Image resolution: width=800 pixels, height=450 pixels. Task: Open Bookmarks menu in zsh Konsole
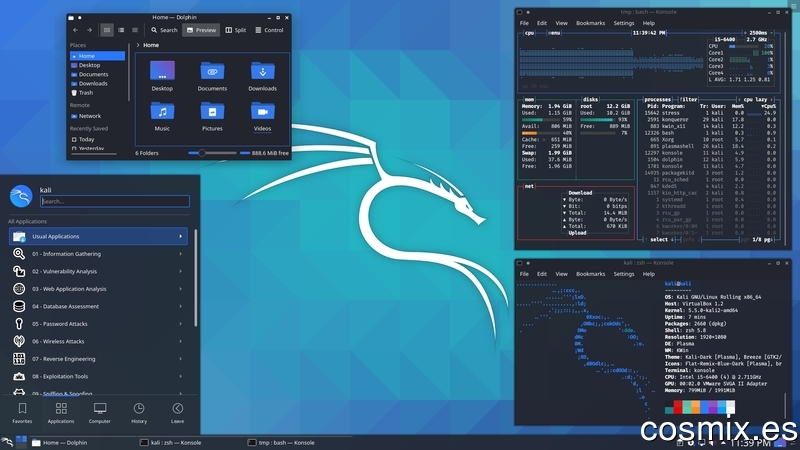click(x=590, y=274)
